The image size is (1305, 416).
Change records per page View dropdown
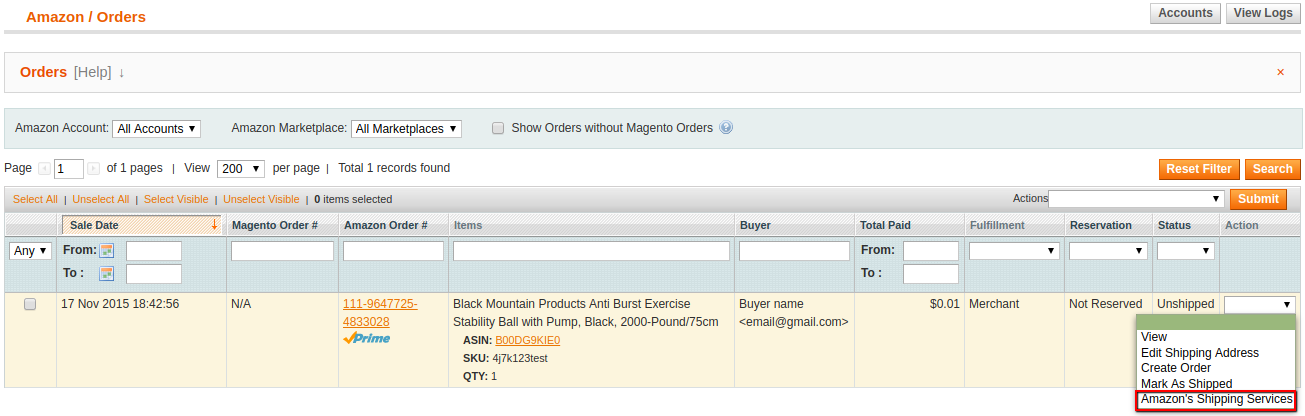coord(240,169)
